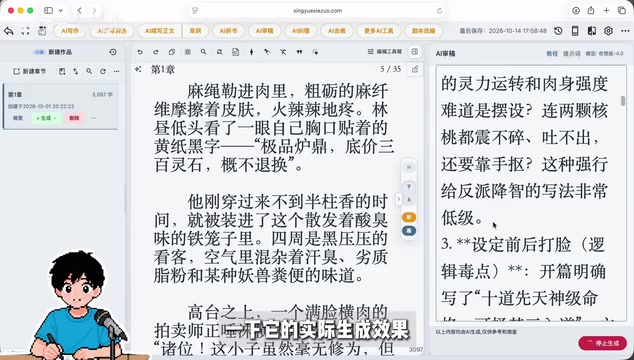Open history icon next to 新建作品

(x=113, y=52)
